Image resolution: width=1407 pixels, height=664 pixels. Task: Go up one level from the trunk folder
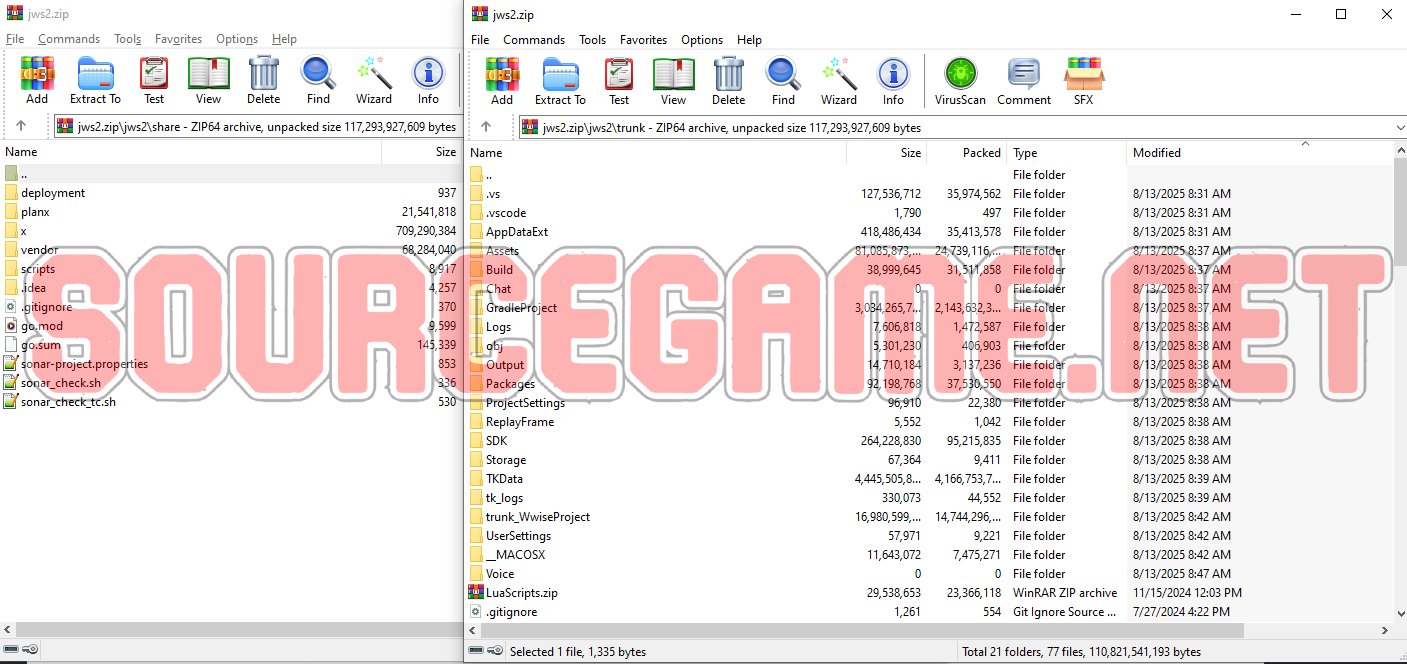click(486, 127)
